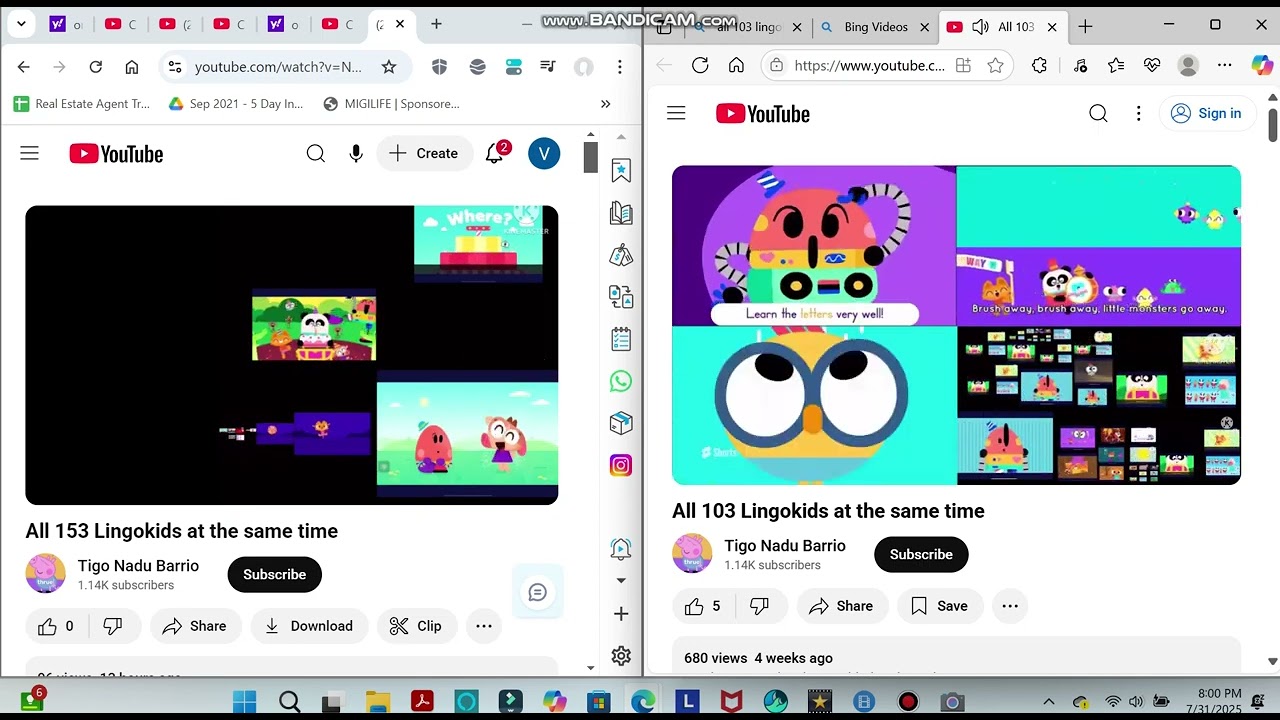
Task: Add a sidebar app with the plus icon
Action: 621,614
